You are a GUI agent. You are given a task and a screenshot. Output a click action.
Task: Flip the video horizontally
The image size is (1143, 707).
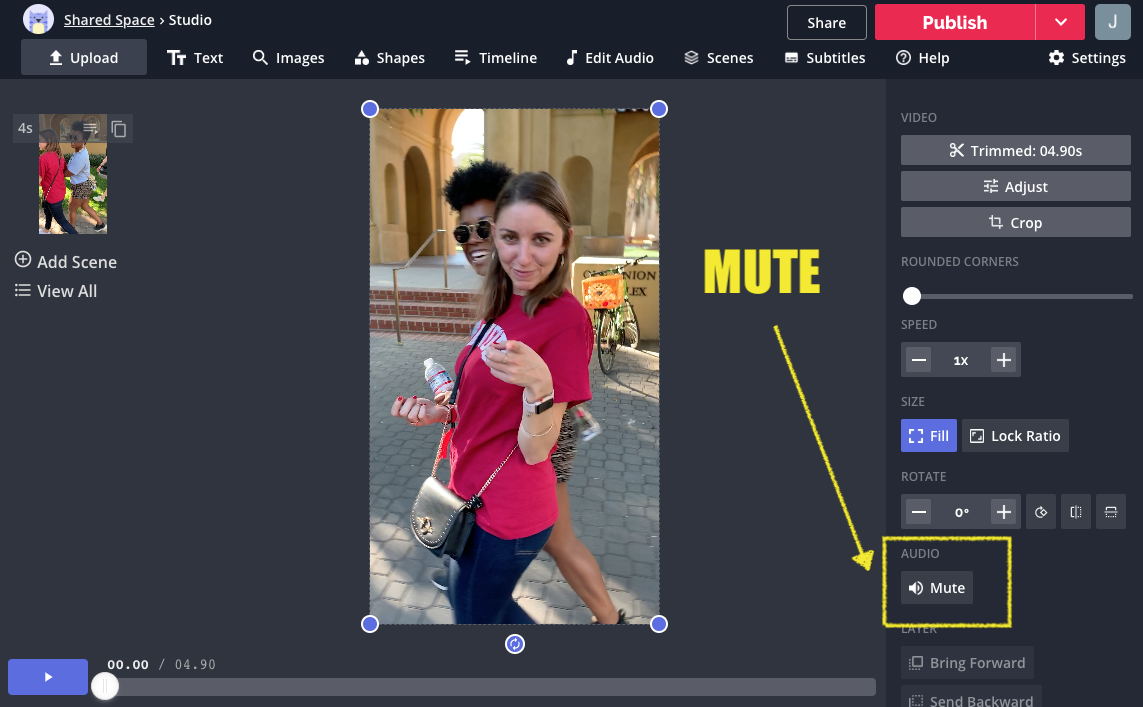tap(1076, 512)
